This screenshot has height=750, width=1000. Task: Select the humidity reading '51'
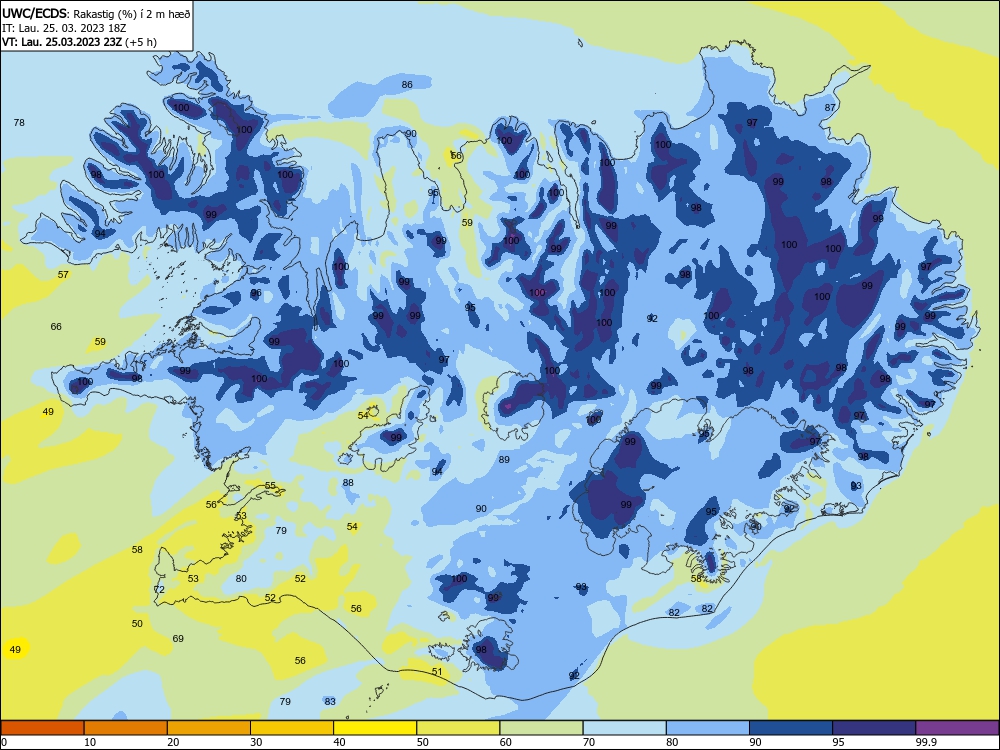coord(437,672)
